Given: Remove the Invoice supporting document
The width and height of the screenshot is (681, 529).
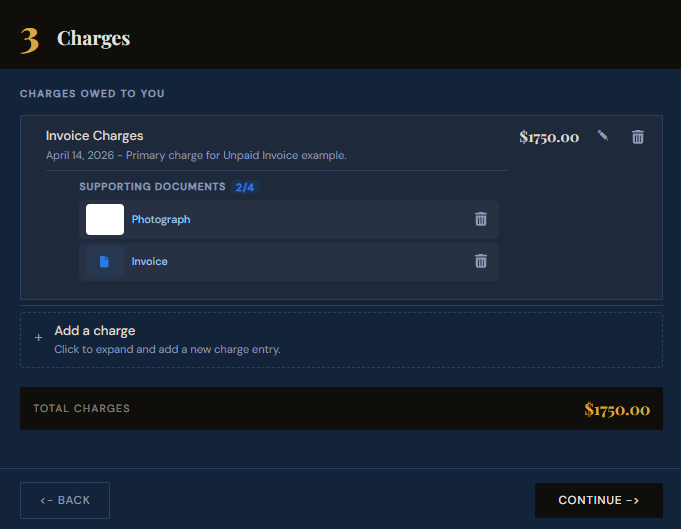Looking at the screenshot, I should pos(481,261).
